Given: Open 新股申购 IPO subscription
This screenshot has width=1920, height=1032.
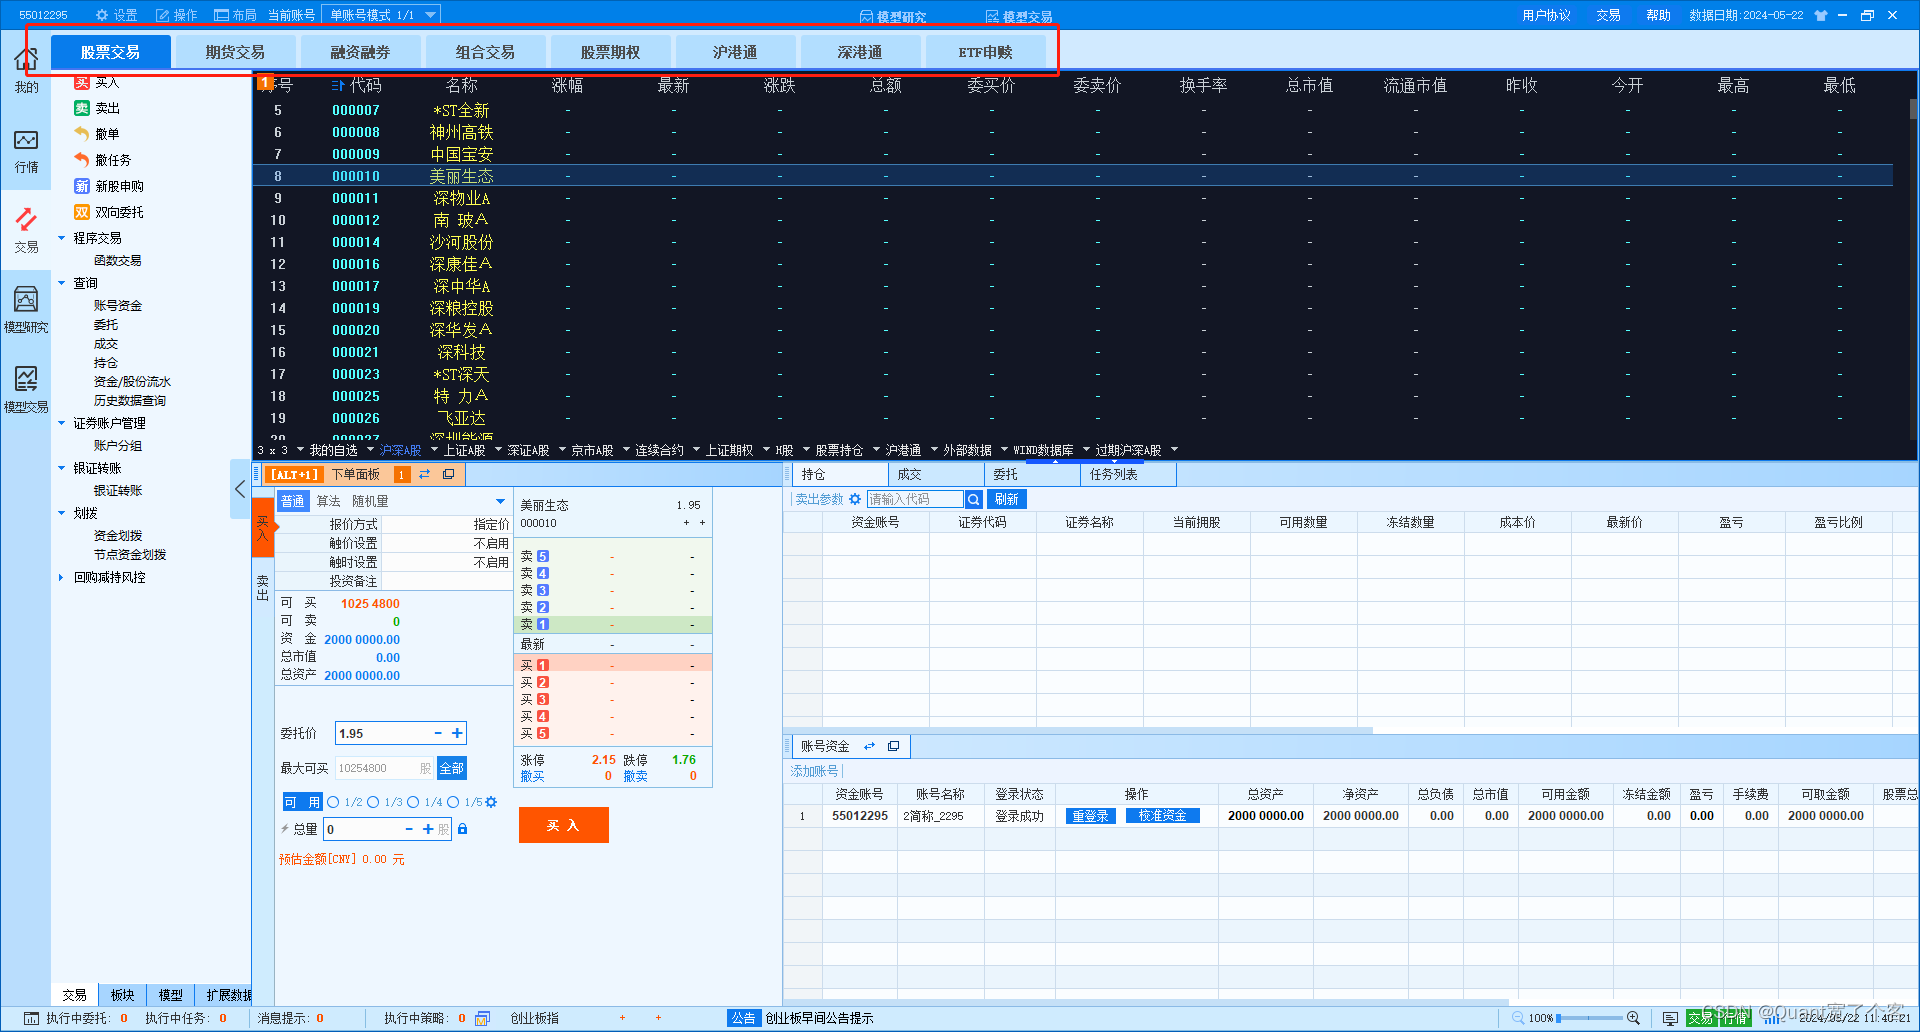Looking at the screenshot, I should tap(109, 186).
